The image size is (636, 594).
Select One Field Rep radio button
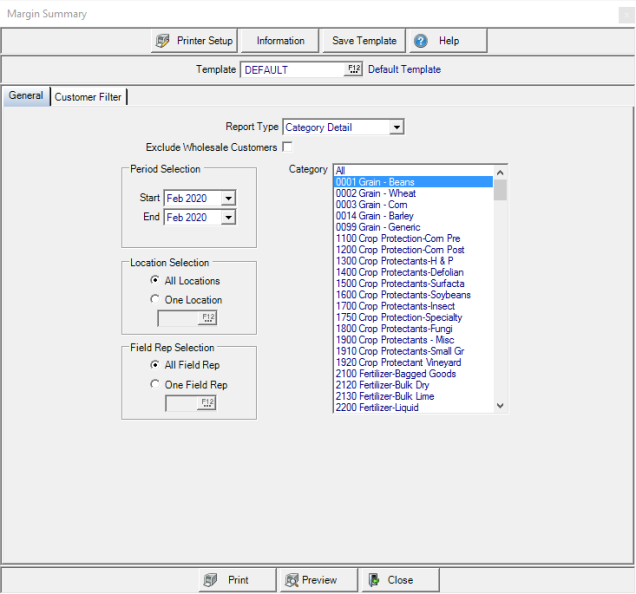click(155, 384)
